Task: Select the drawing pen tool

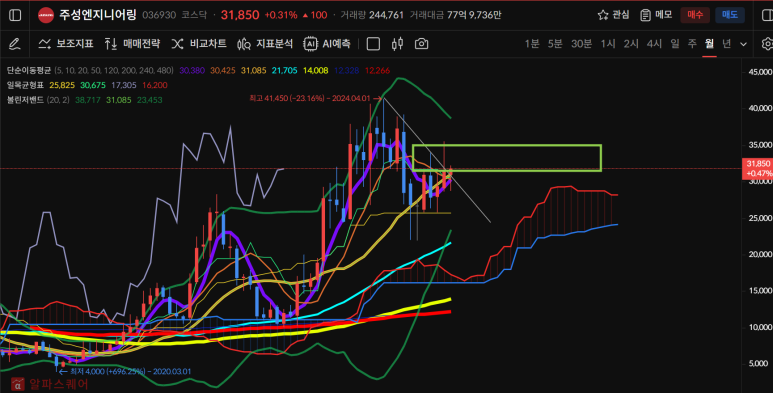Action: (15, 44)
